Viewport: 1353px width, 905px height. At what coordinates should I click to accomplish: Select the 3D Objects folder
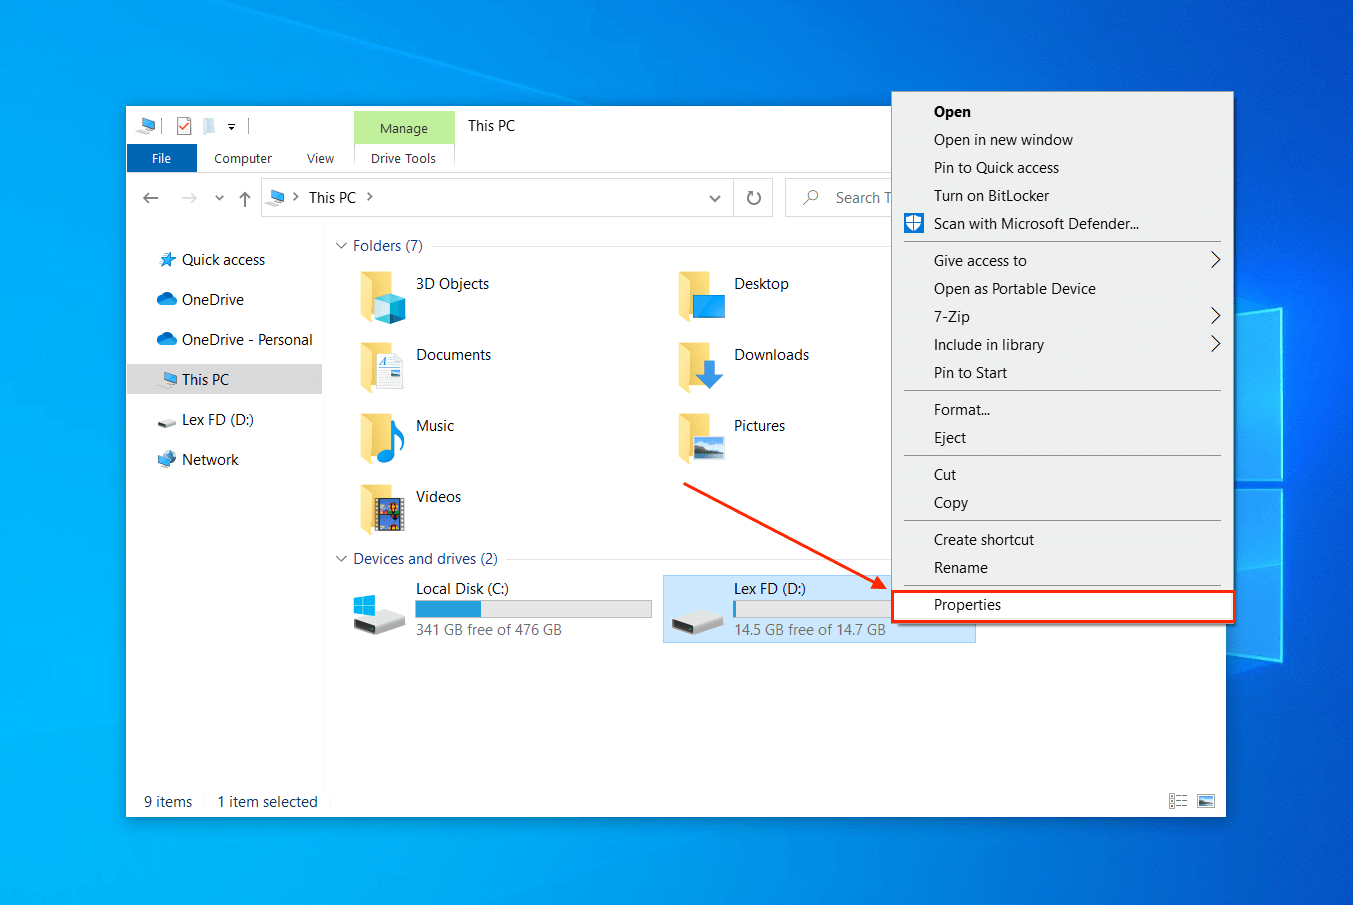coord(452,283)
